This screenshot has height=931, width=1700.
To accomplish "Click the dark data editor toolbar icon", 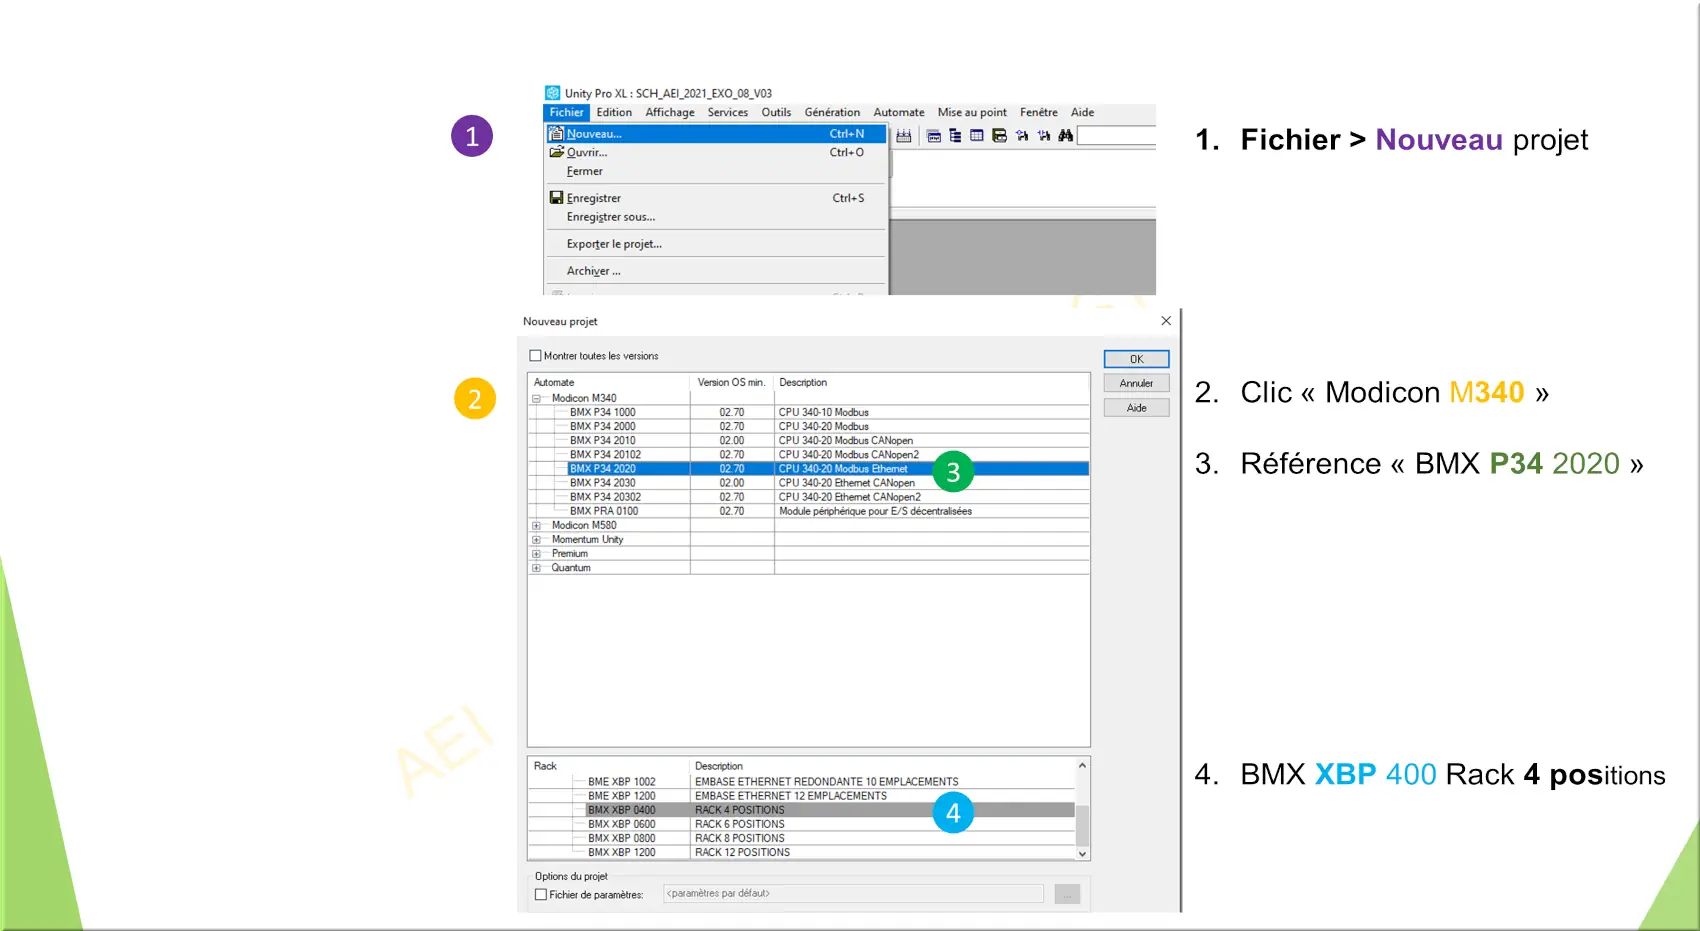I will (x=999, y=136).
